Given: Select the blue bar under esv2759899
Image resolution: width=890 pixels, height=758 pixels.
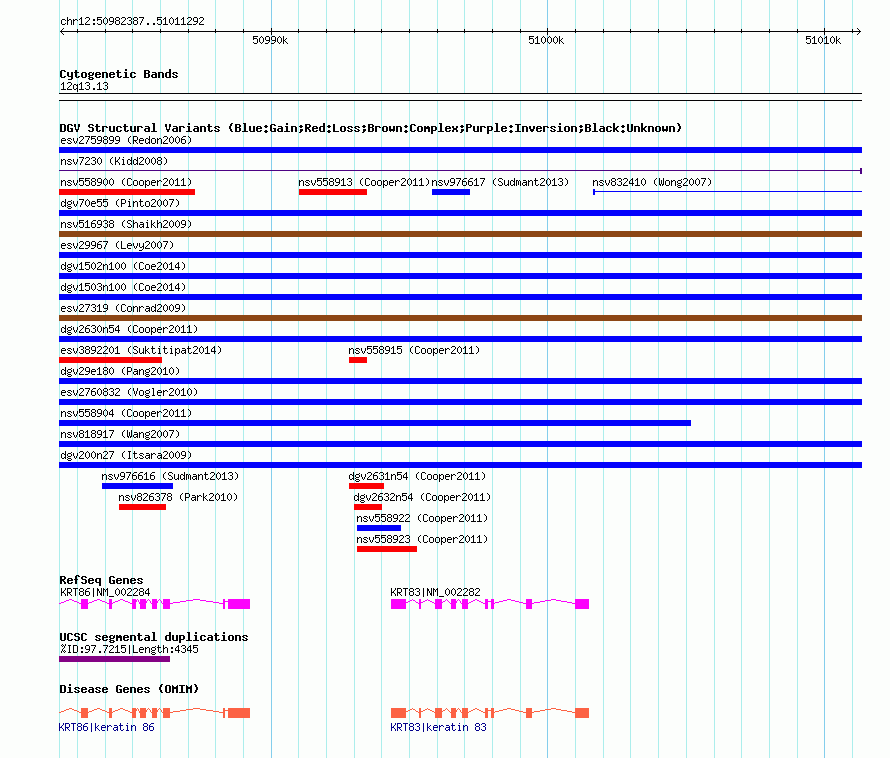Looking at the screenshot, I should (x=460, y=150).
